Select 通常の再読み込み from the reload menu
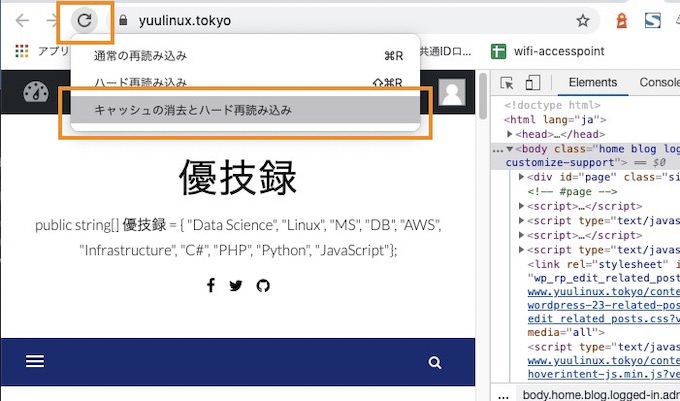Image resolution: width=680 pixels, height=401 pixels. 245,55
